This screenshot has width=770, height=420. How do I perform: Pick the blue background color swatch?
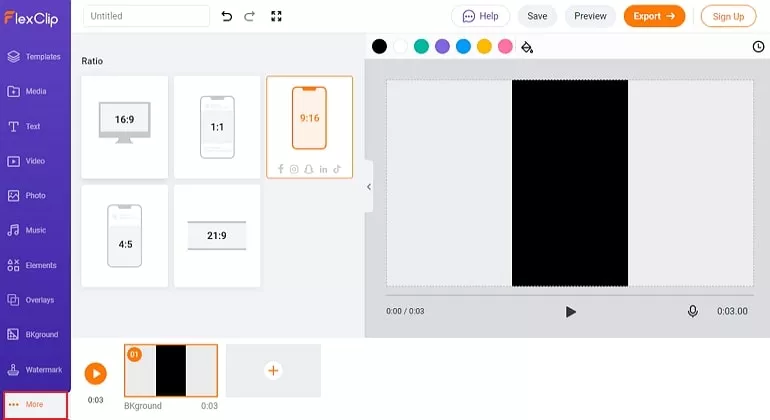[464, 47]
